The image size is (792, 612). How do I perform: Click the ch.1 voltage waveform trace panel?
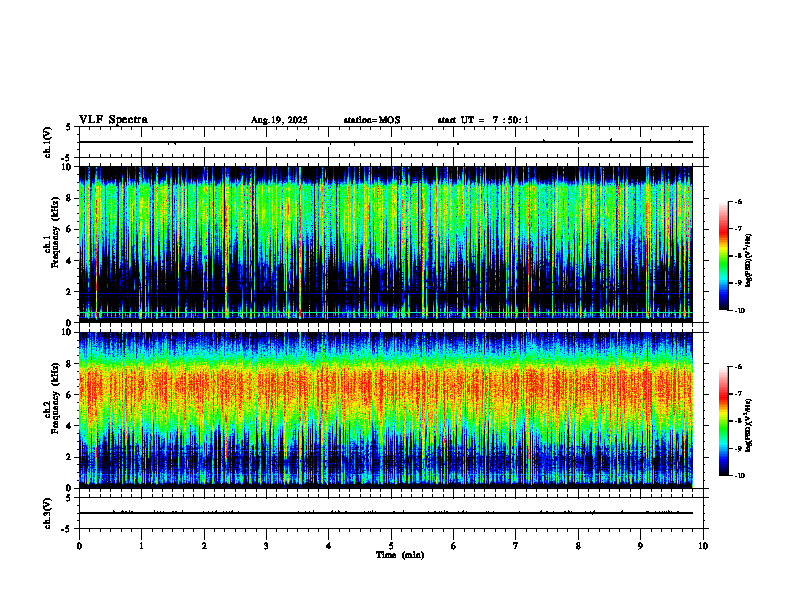pyautogui.click(x=391, y=142)
